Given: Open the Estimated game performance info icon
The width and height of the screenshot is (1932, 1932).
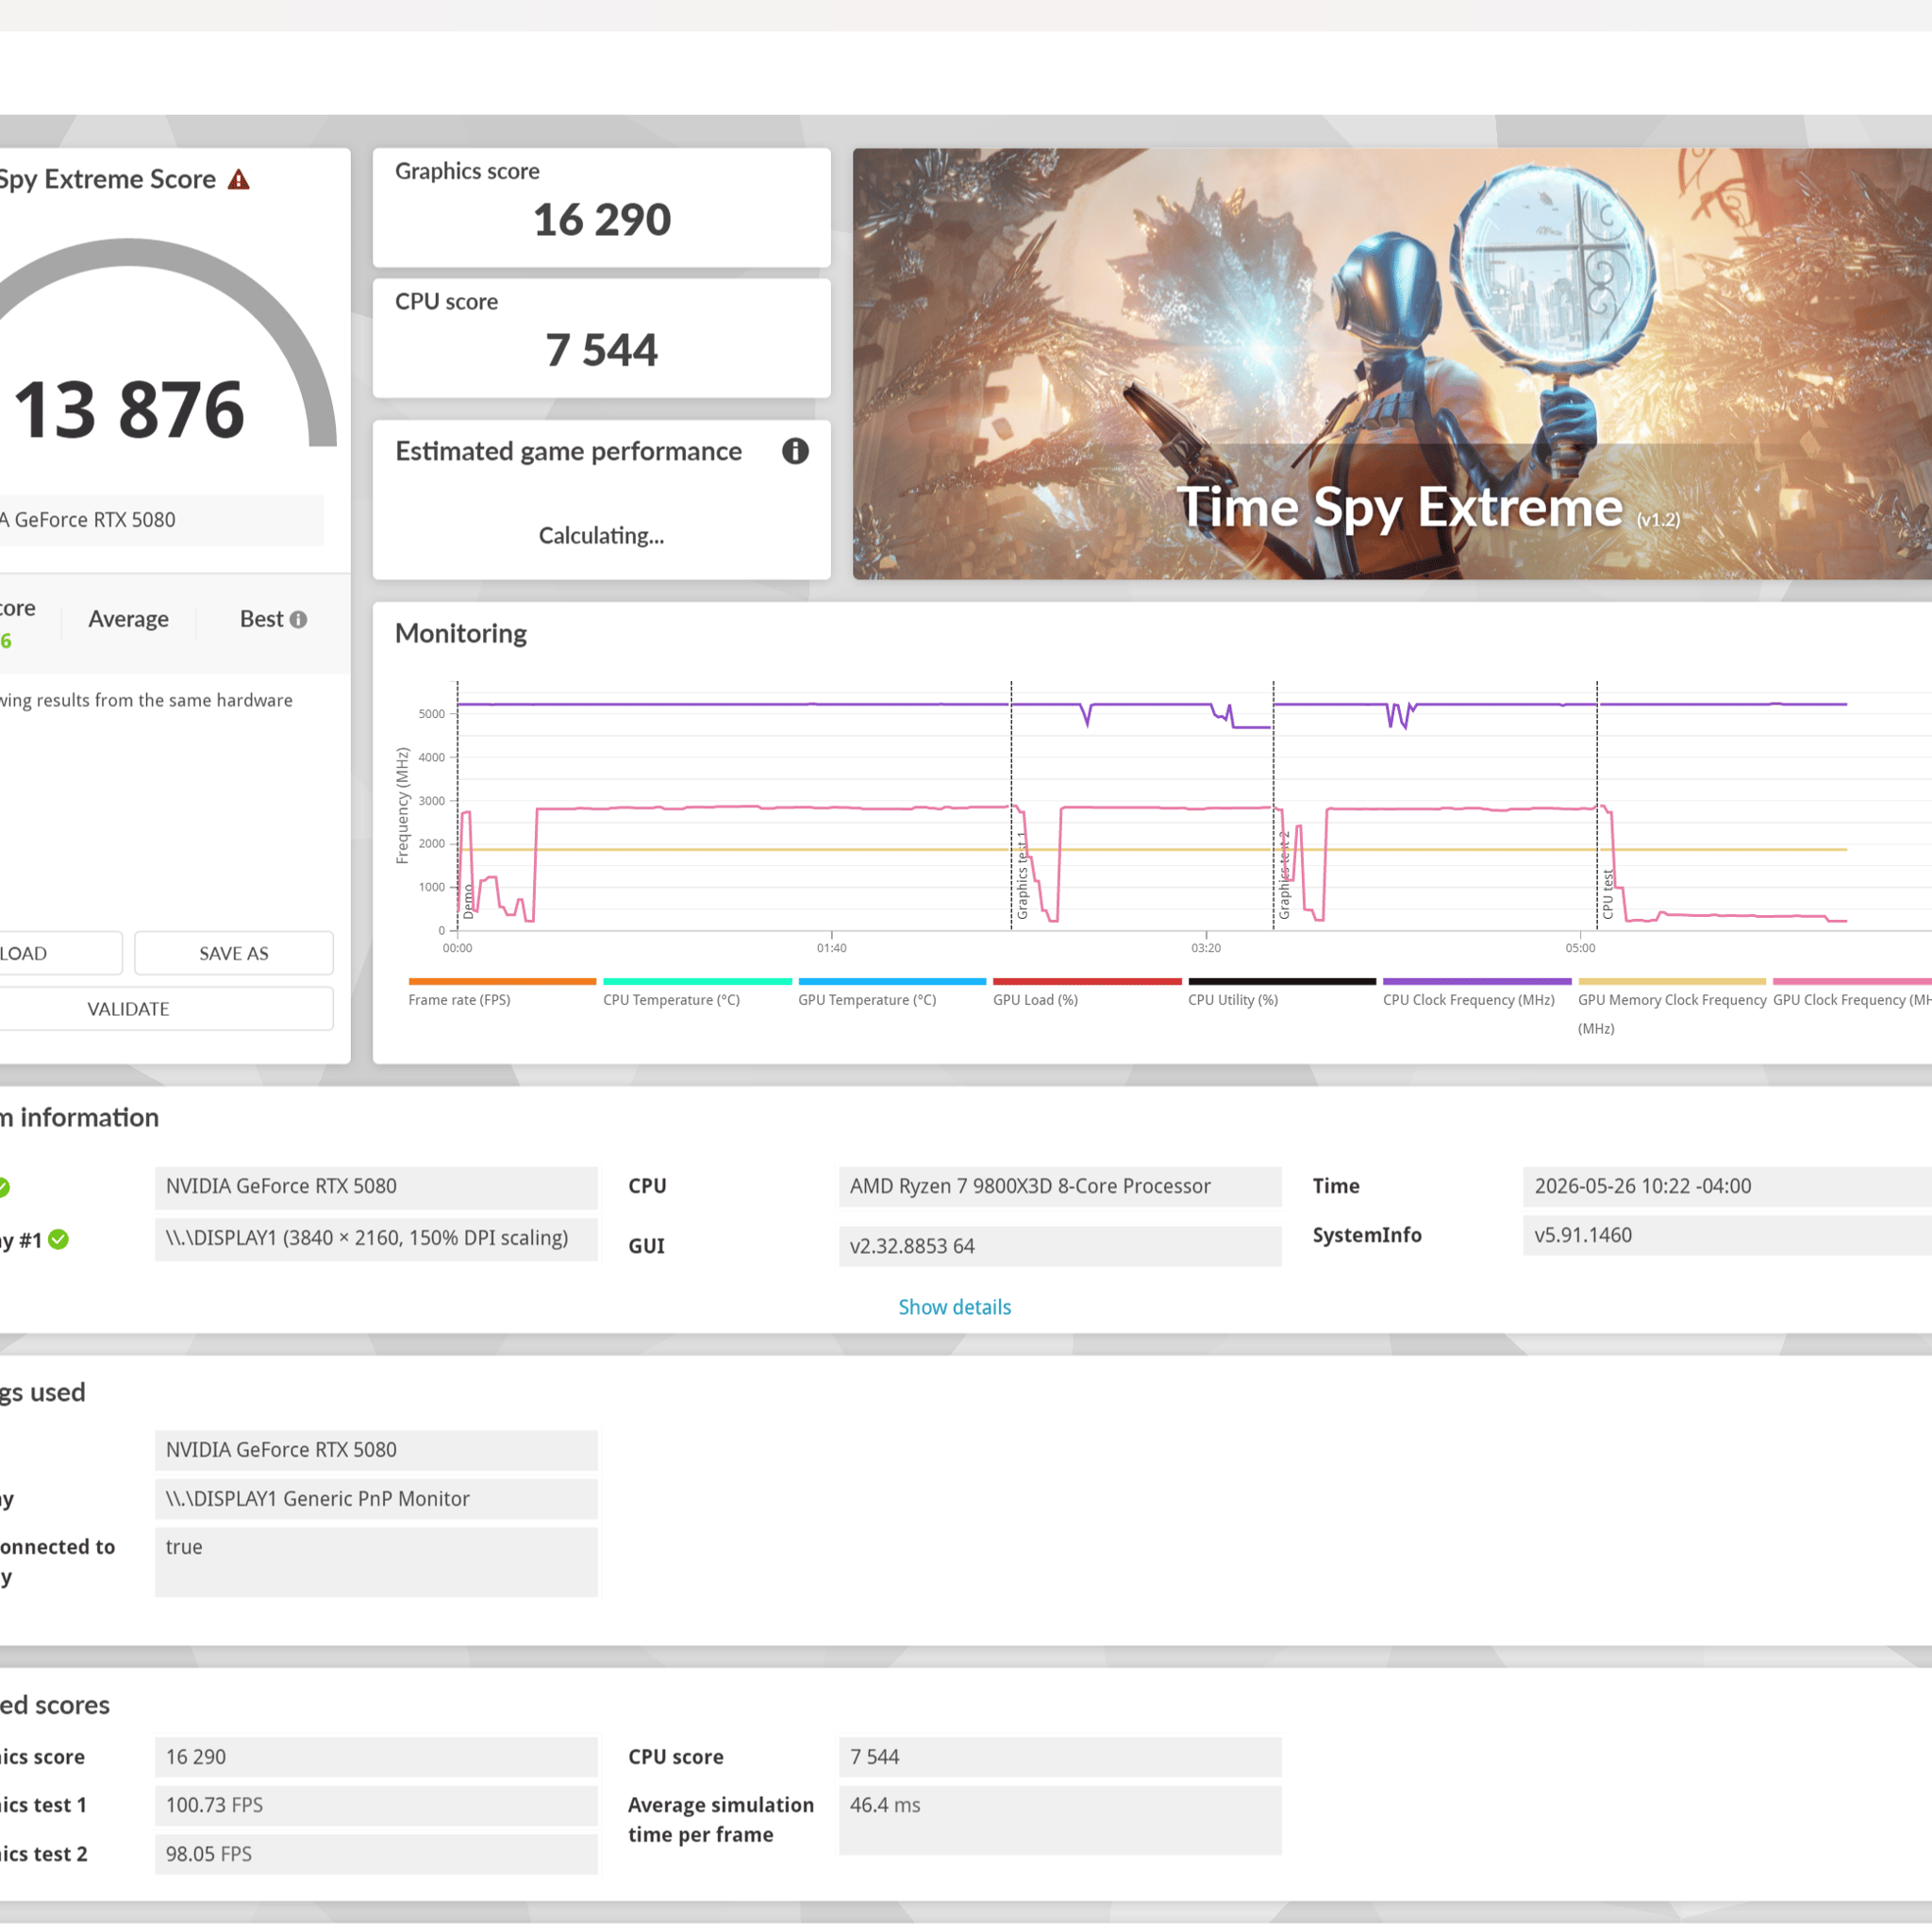Looking at the screenshot, I should pos(795,451).
